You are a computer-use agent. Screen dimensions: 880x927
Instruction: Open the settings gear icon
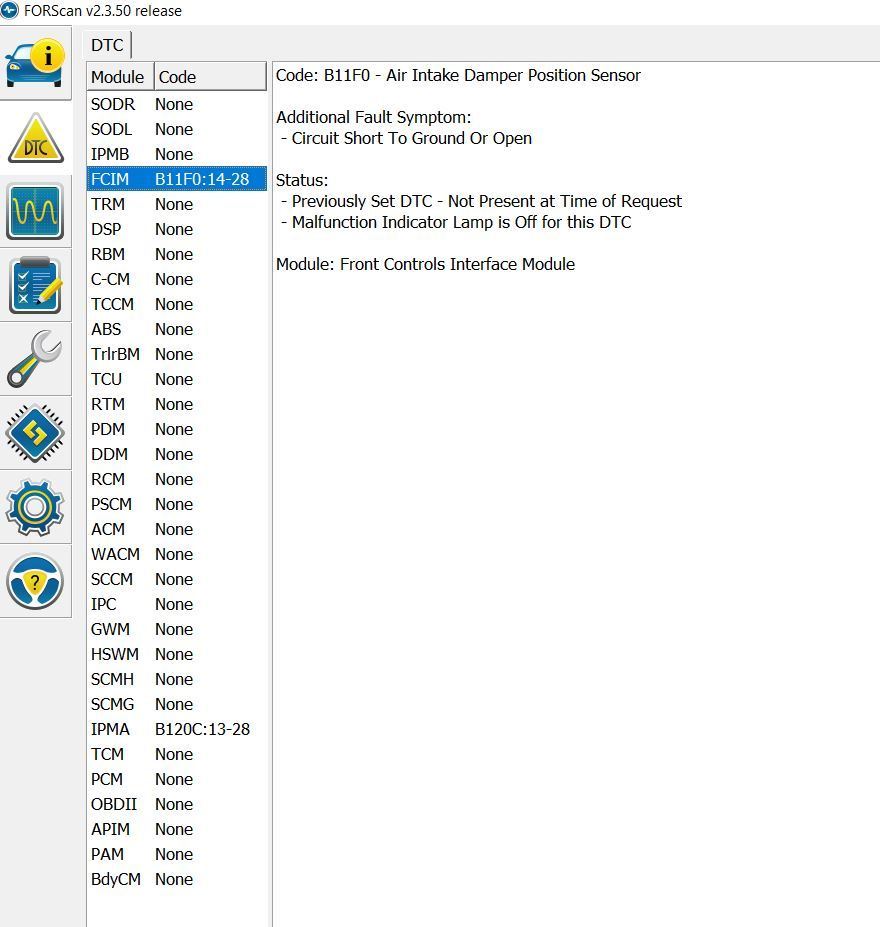click(x=35, y=507)
